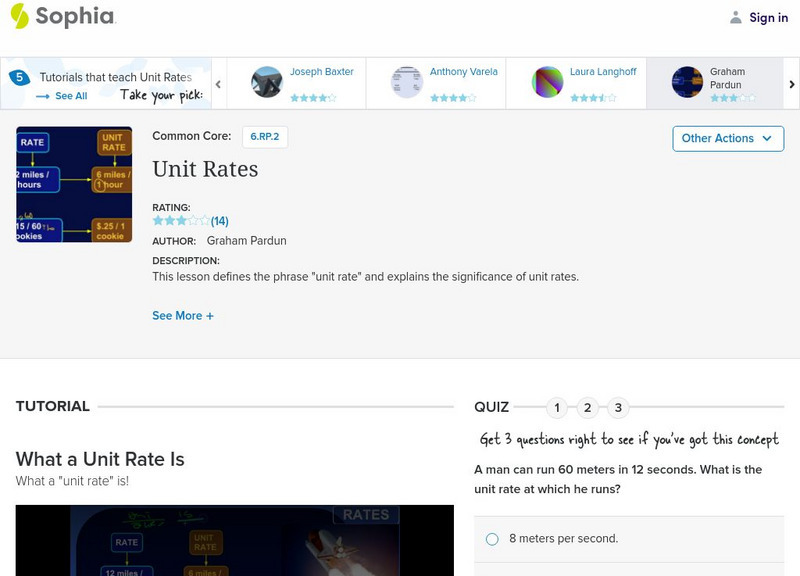Click the What a Unit Rate Is heading
800x576 pixels.
[x=100, y=459]
